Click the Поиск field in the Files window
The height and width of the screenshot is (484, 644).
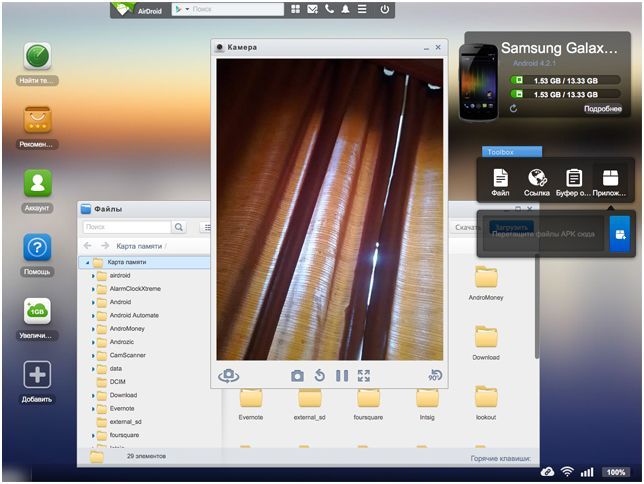click(x=125, y=227)
